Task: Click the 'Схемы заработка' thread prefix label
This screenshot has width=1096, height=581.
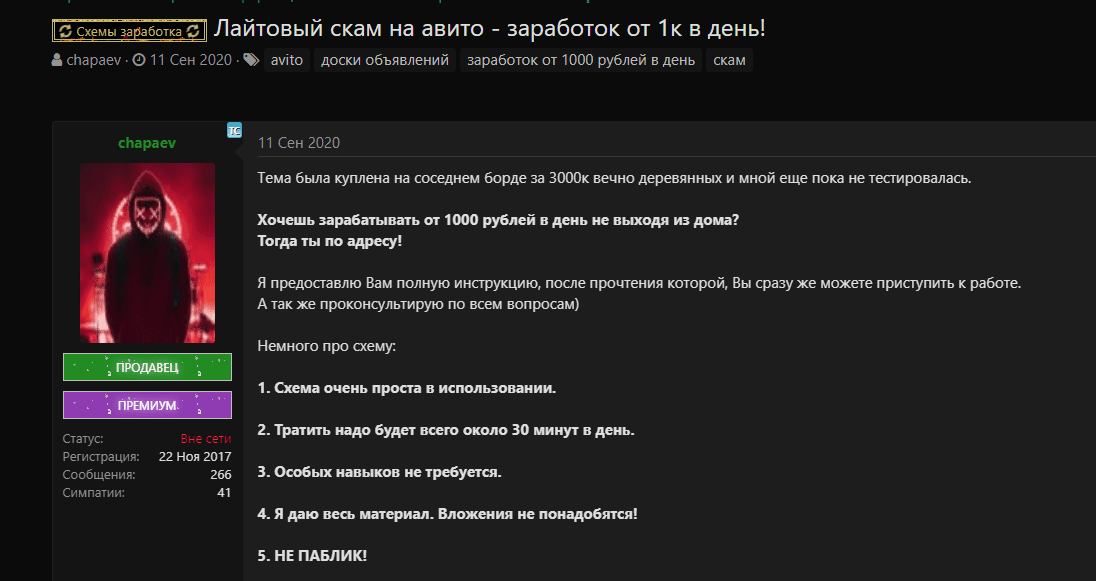Action: coord(129,32)
